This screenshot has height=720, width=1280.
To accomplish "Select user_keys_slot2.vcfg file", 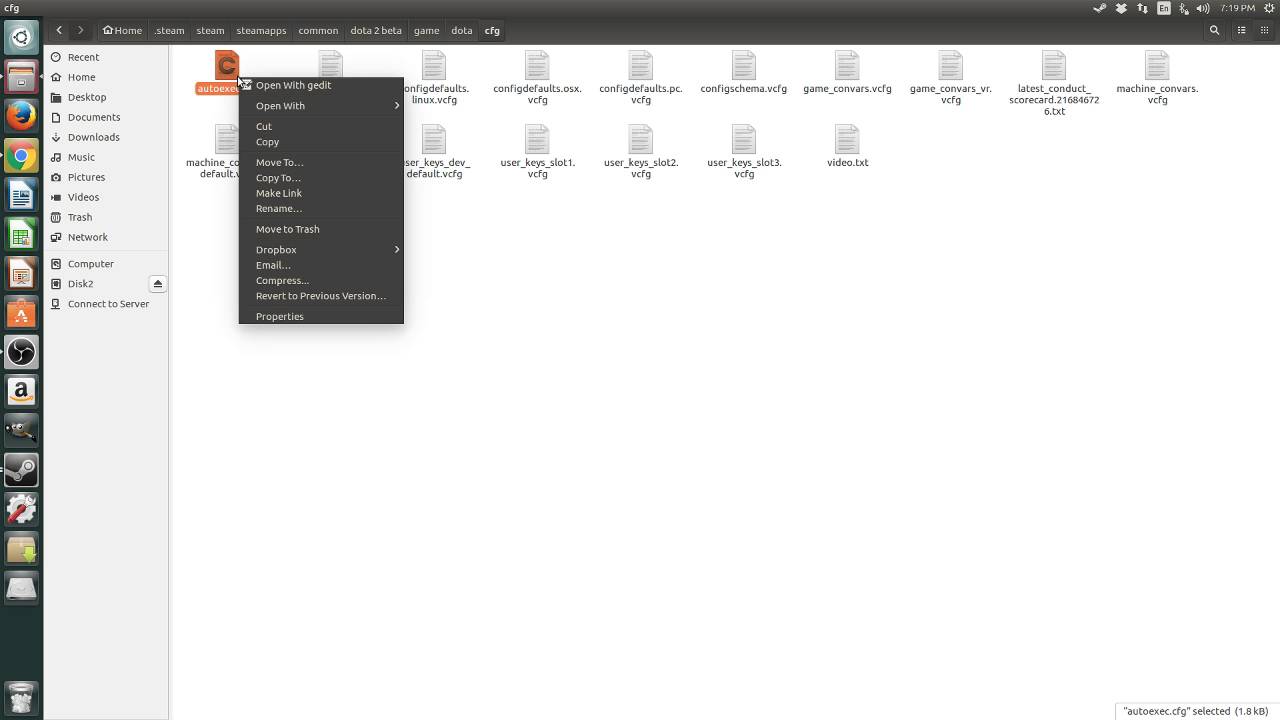I will click(641, 151).
